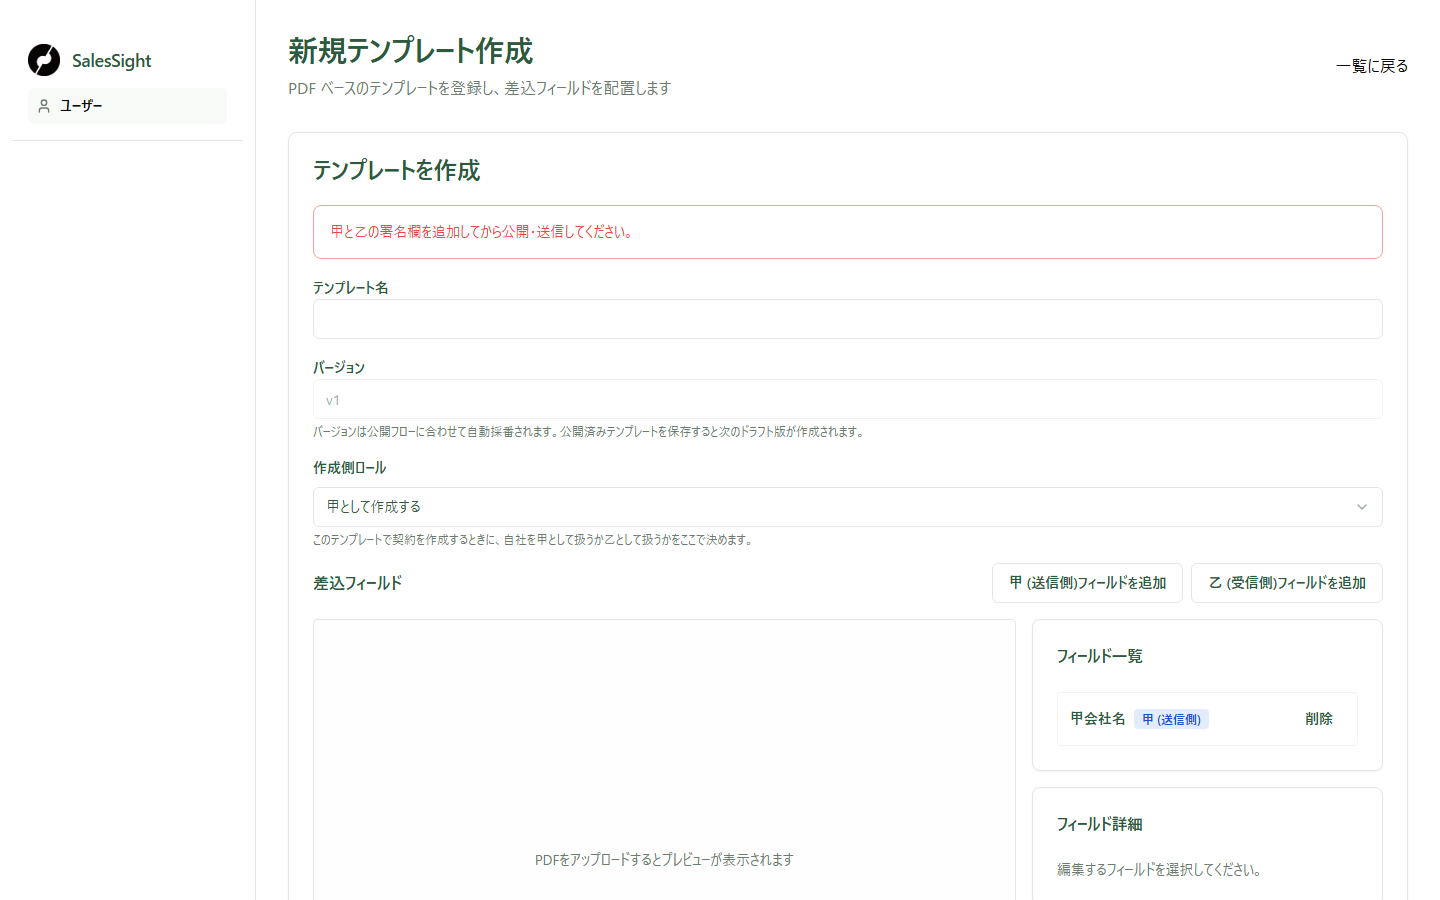
Task: Add a 甲 (送信側) field
Action: tap(1087, 583)
